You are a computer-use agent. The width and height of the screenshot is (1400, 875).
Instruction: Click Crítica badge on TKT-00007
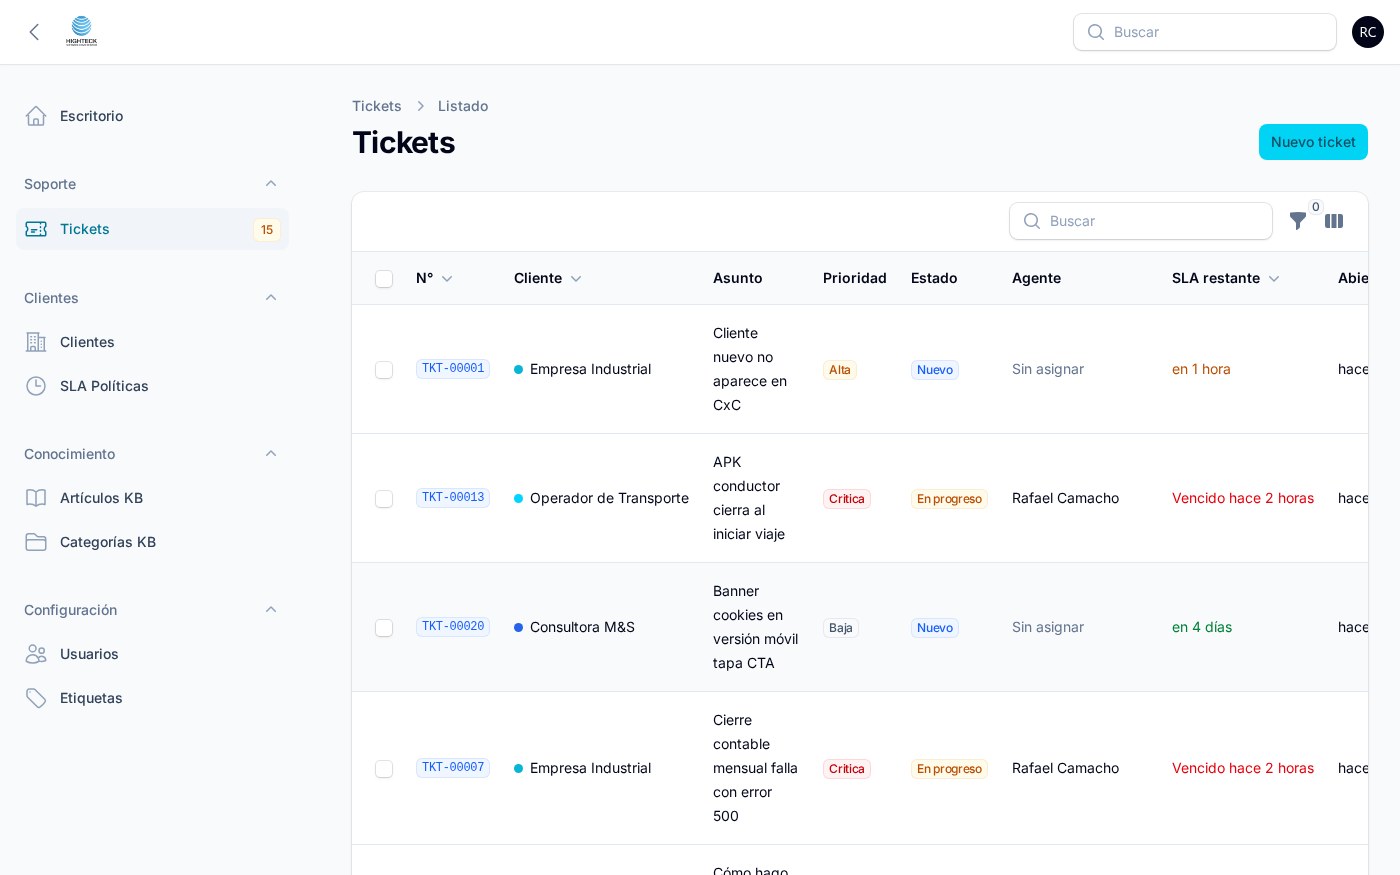click(x=847, y=769)
